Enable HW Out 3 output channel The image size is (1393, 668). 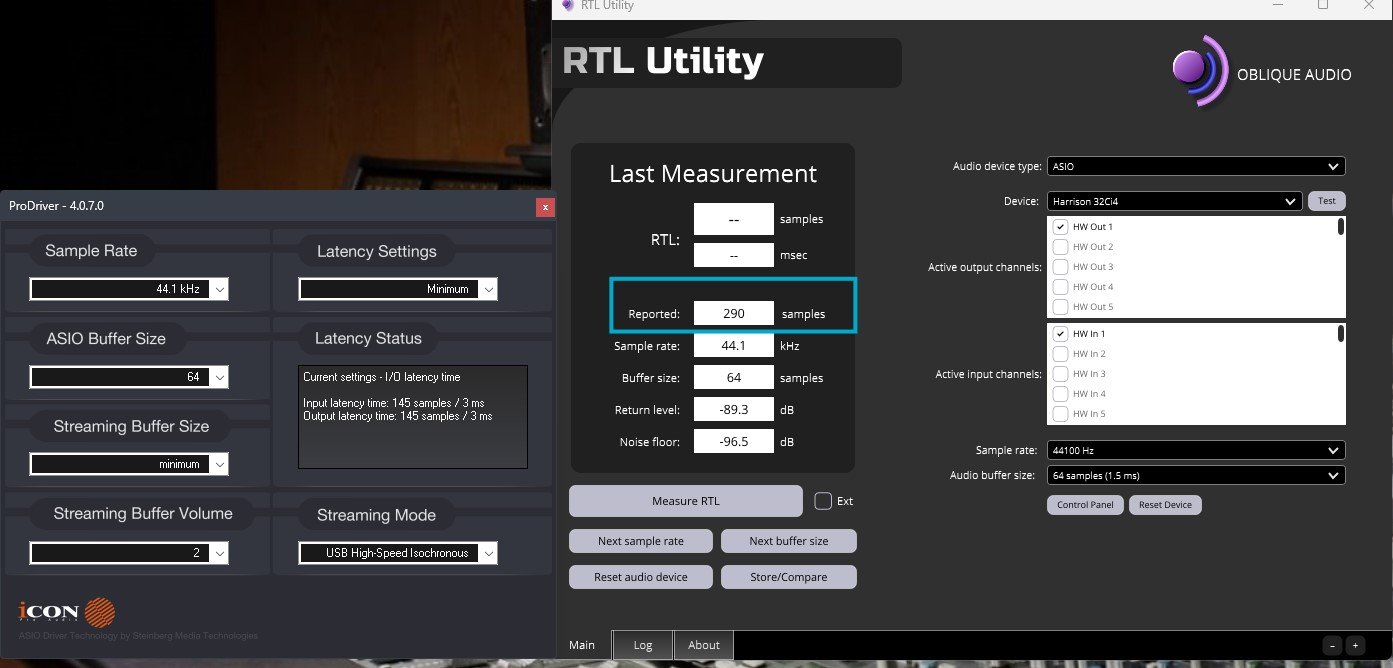coord(1061,267)
